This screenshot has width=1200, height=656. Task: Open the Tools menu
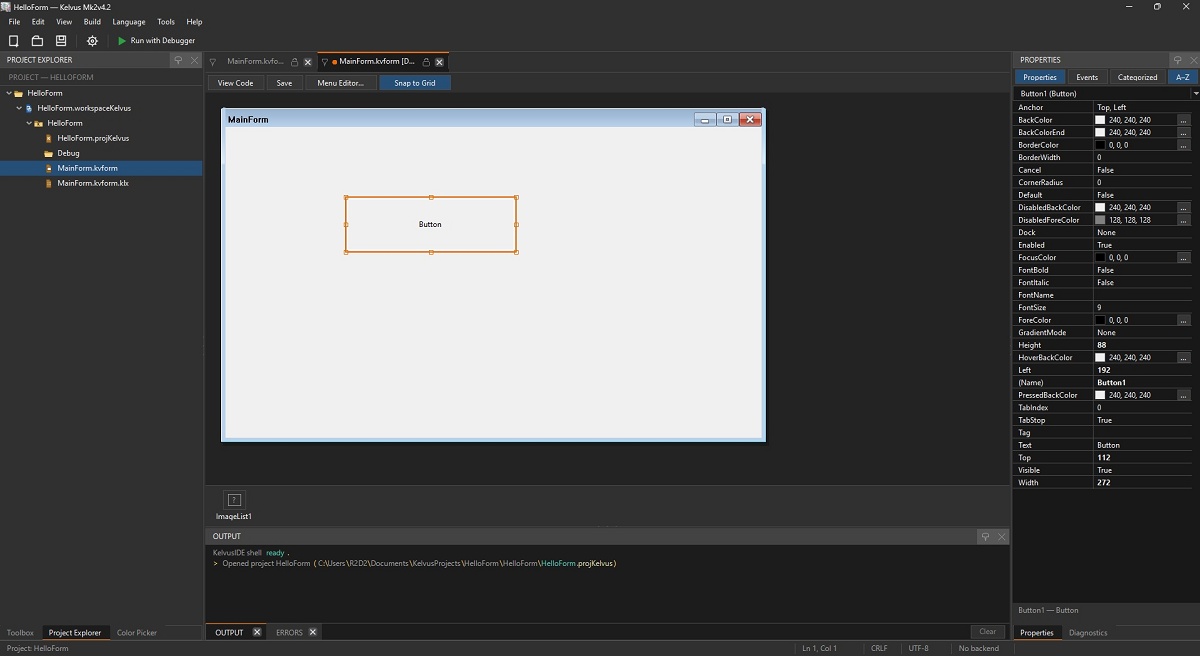click(x=166, y=21)
